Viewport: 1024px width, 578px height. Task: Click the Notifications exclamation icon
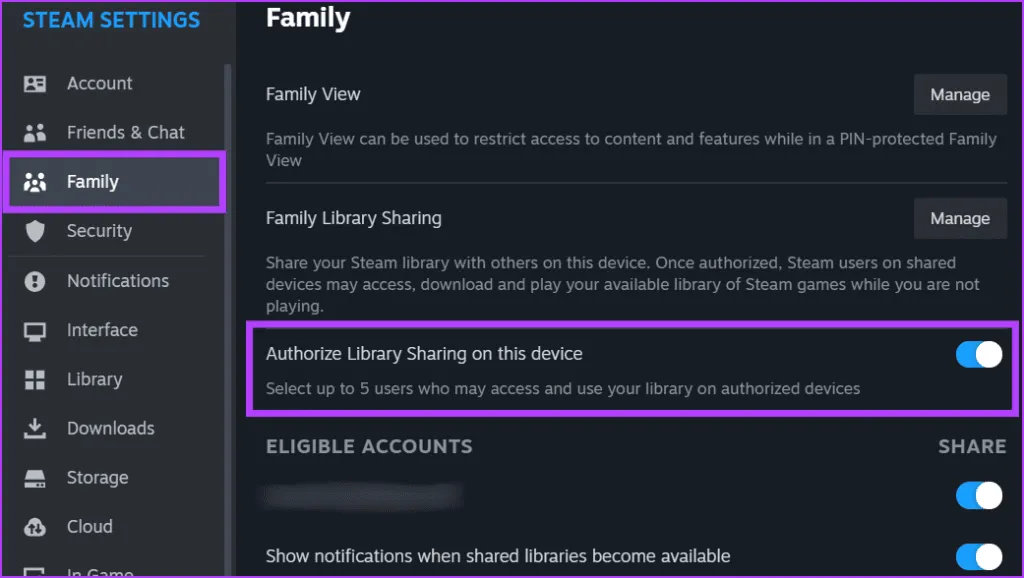pos(35,281)
